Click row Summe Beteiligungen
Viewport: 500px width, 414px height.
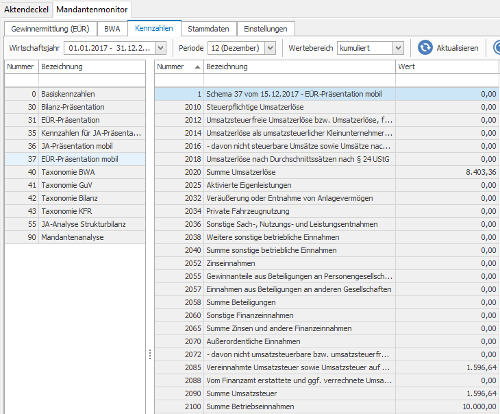coord(327,302)
